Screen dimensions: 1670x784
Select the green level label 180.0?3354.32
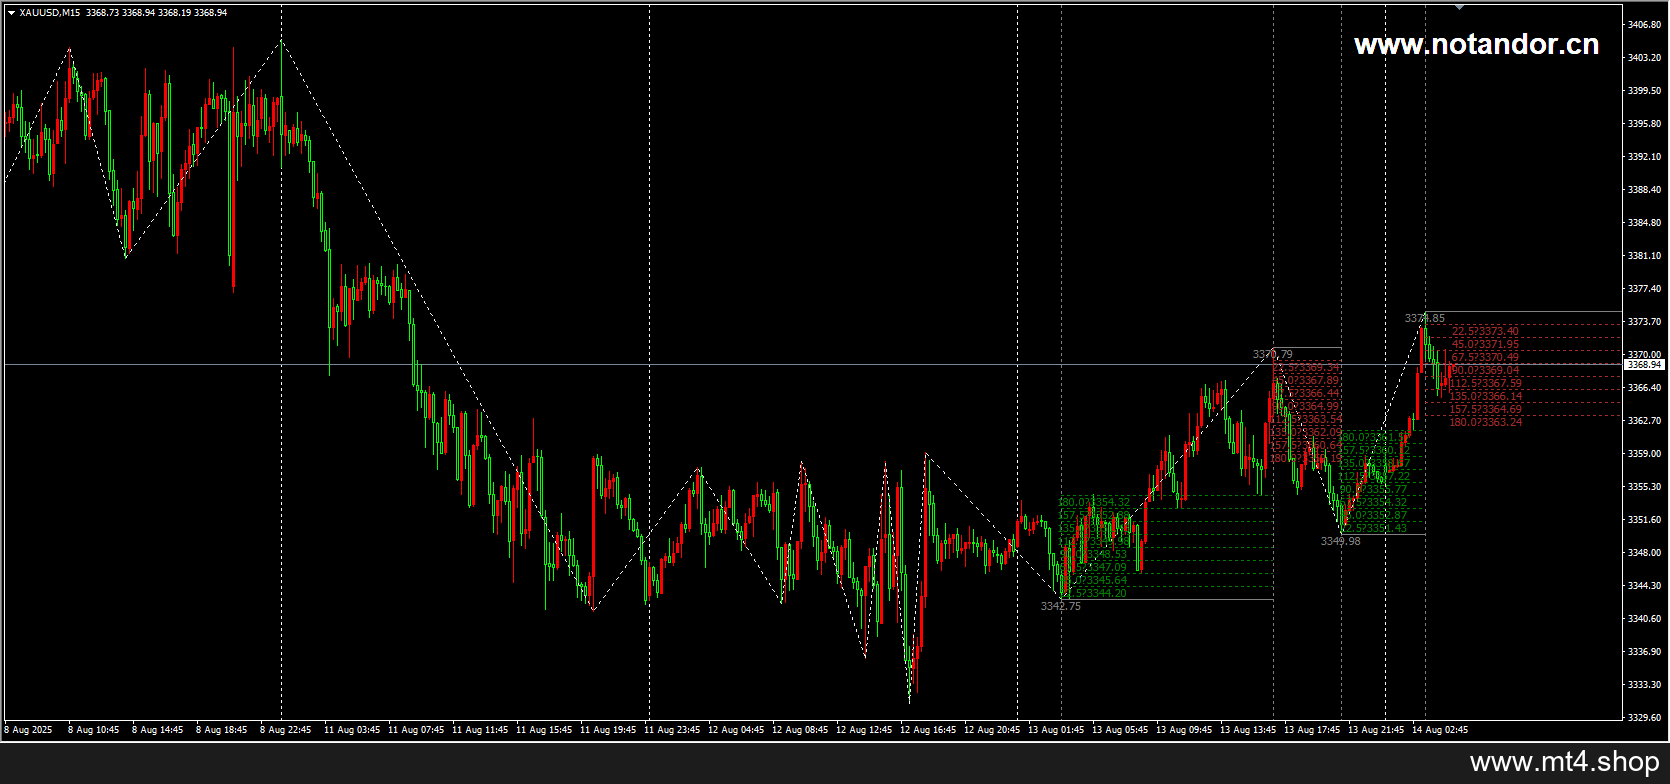coord(1094,502)
